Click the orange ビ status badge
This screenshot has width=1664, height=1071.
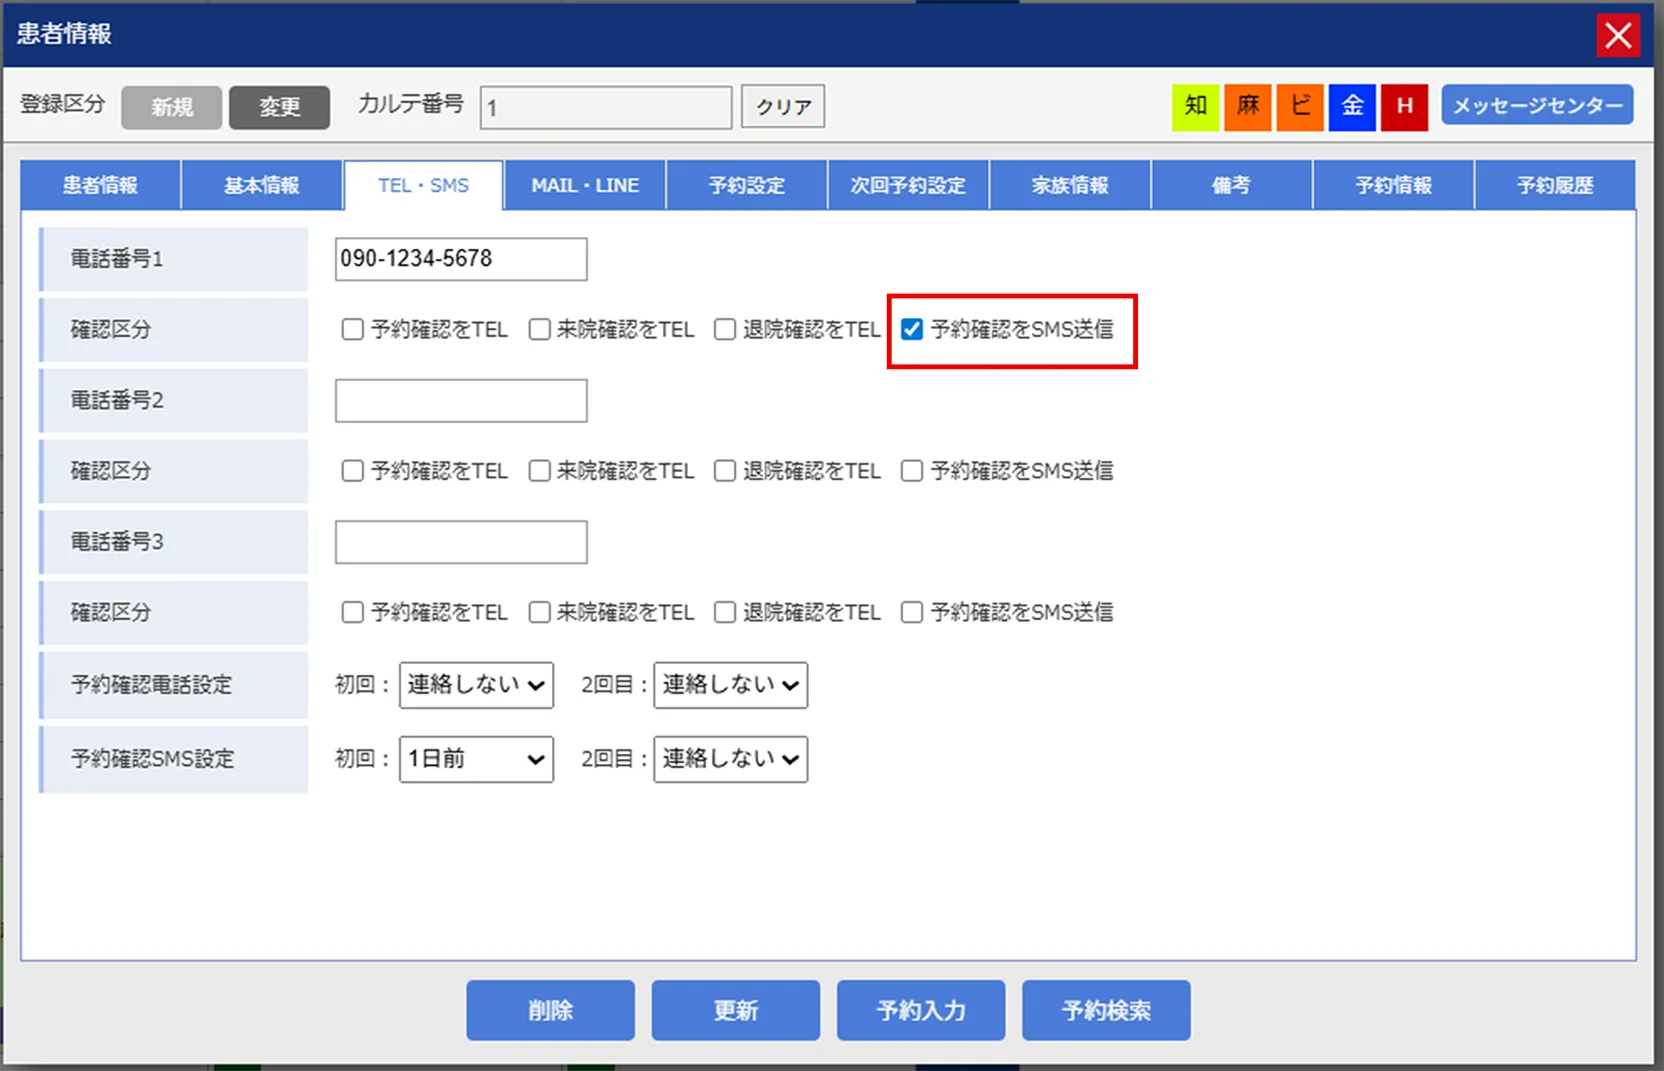click(1300, 106)
